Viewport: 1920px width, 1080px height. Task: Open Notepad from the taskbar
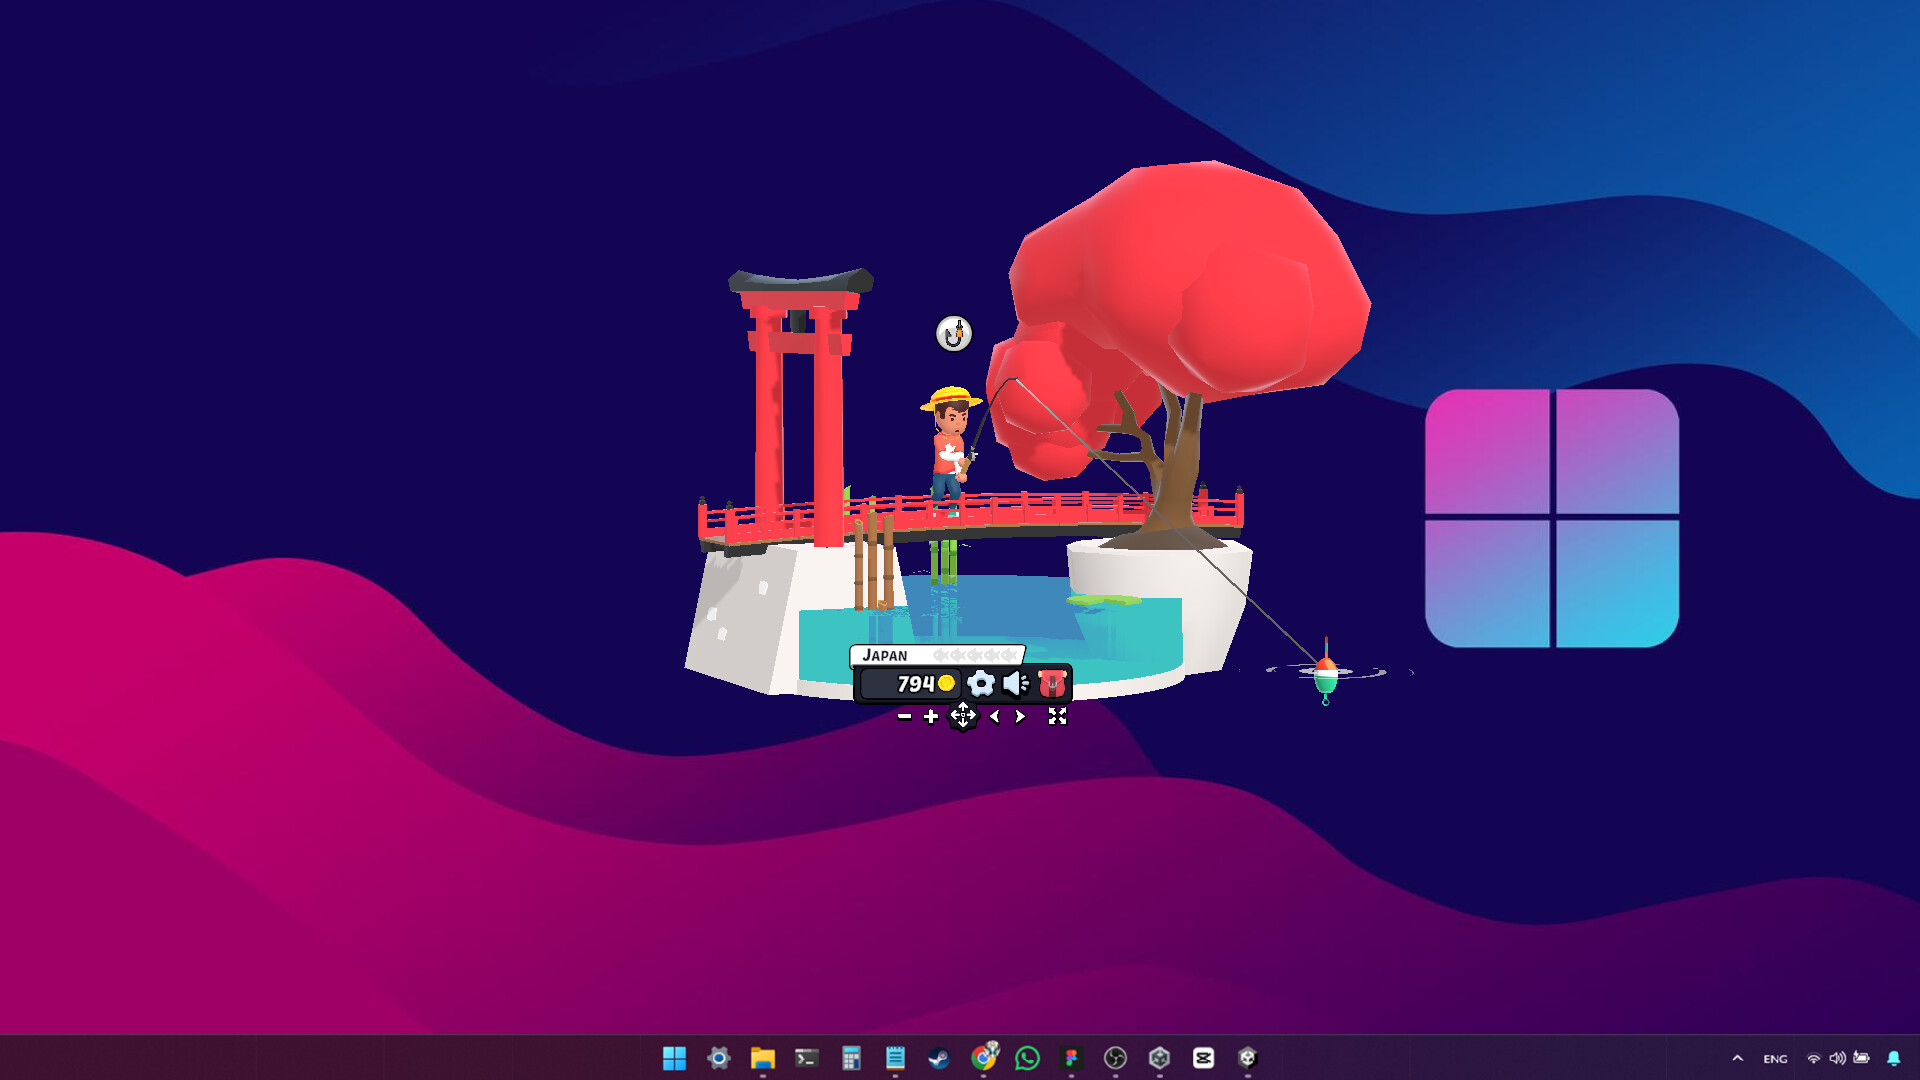895,1058
